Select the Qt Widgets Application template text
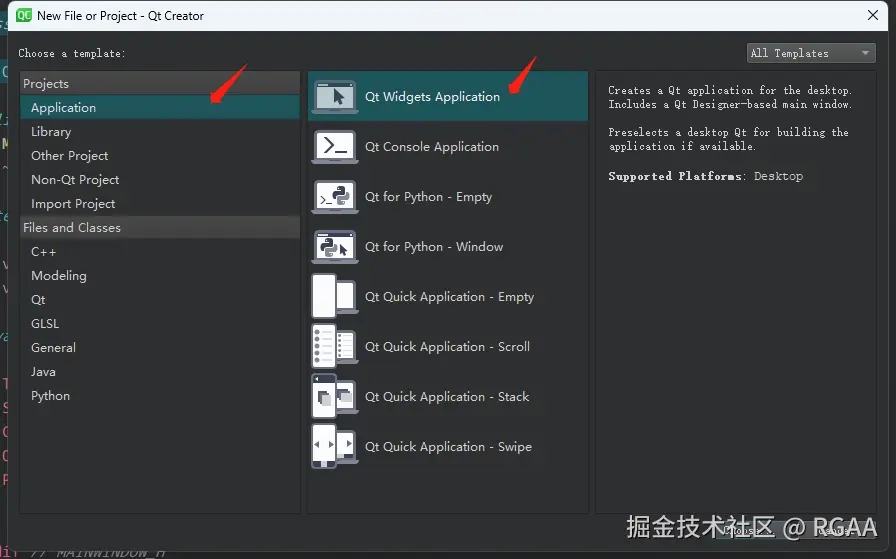This screenshot has height=559, width=896. pyautogui.click(x=433, y=97)
